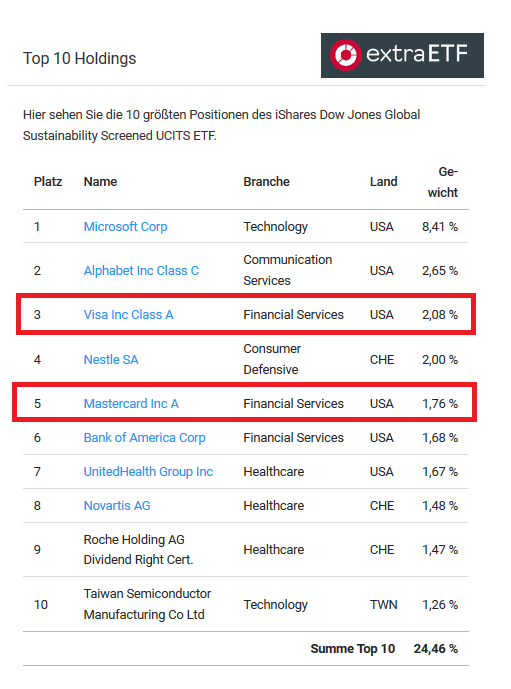The width and height of the screenshot is (511, 689).
Task: Click the Summe Top 10 total label
Action: (x=352, y=649)
